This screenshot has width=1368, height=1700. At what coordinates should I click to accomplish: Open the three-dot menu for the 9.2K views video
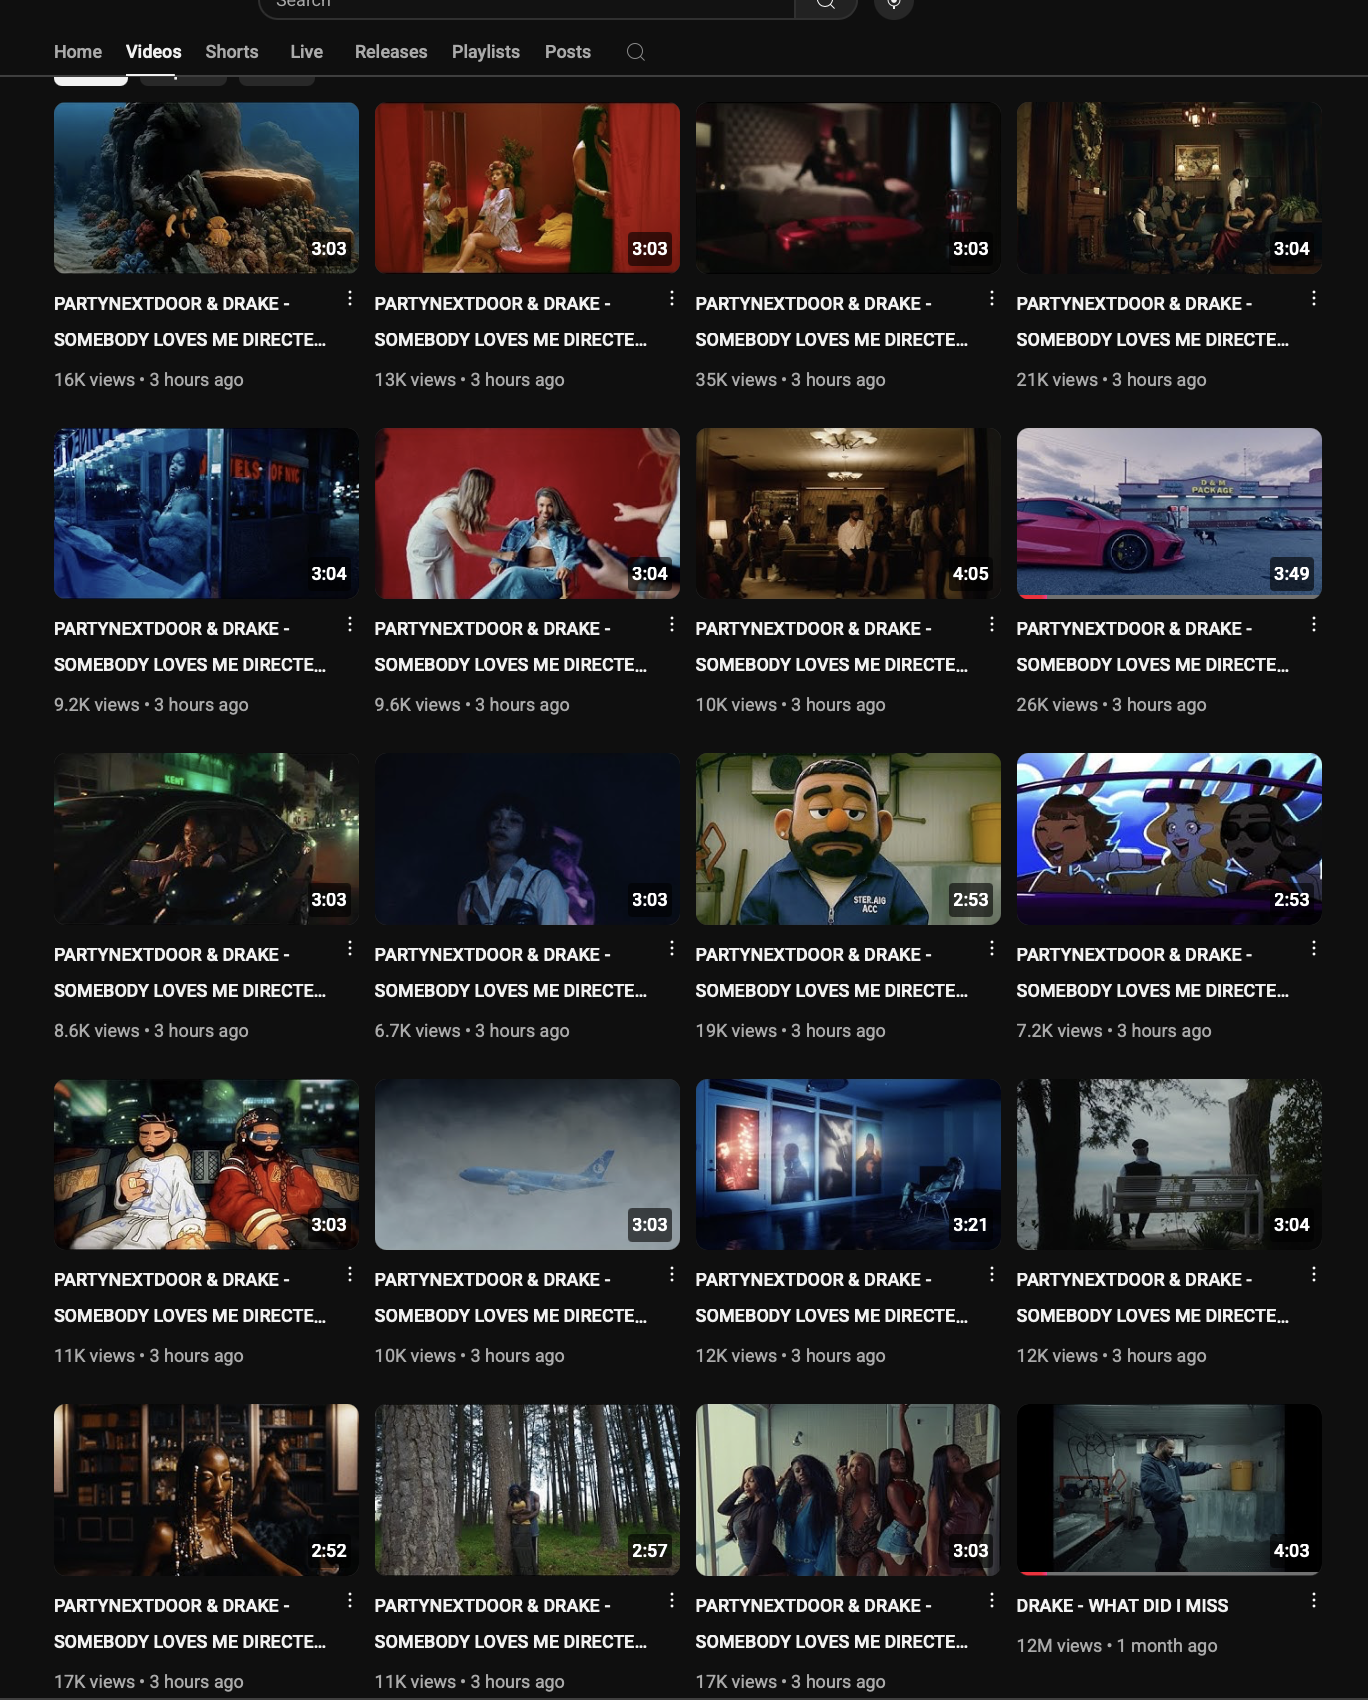coord(349,624)
